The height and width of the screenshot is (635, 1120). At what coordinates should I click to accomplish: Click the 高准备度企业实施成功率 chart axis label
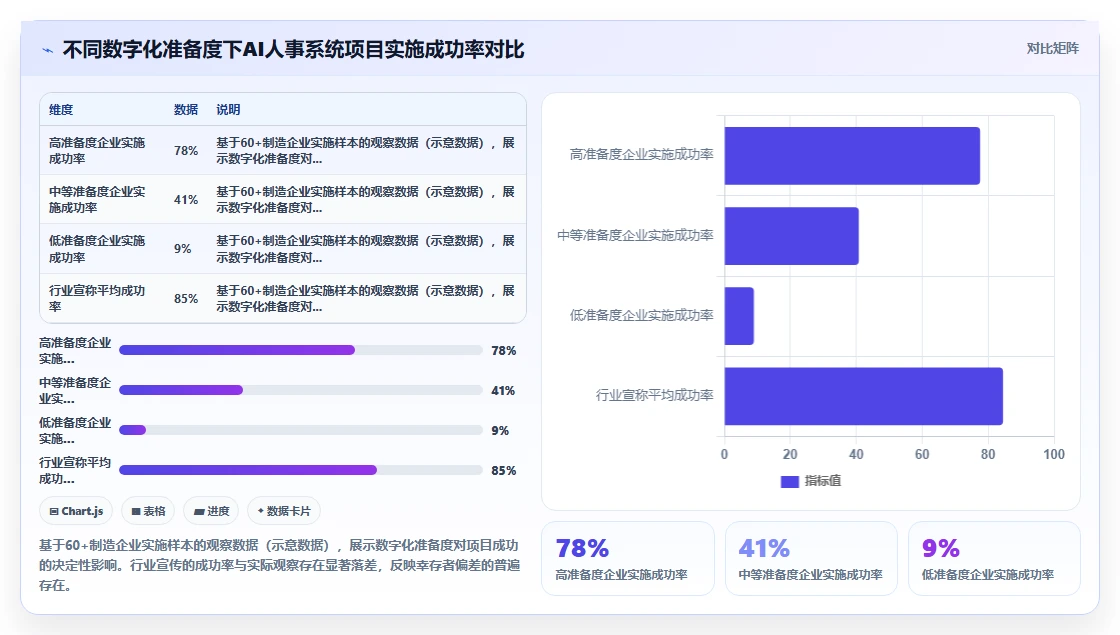click(641, 154)
